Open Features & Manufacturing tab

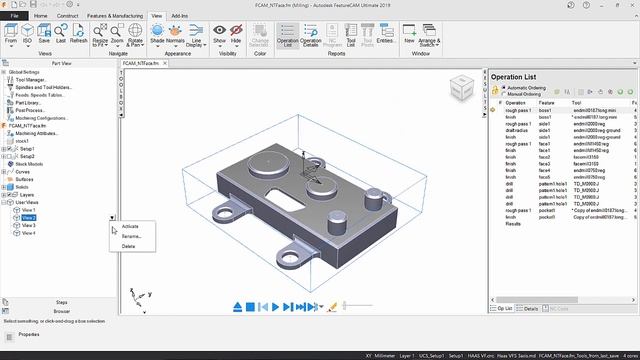click(115, 16)
